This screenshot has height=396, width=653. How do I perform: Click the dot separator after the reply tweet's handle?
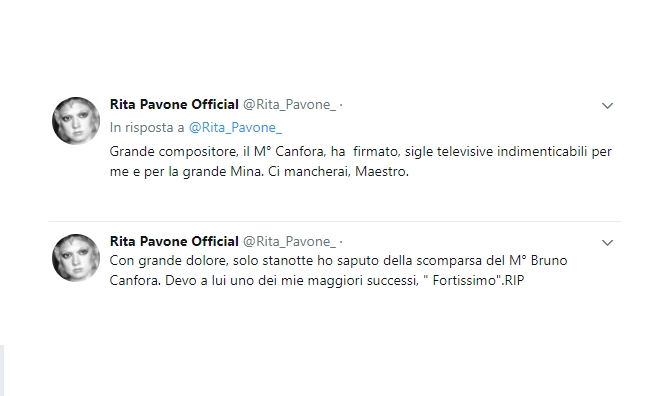click(341, 105)
